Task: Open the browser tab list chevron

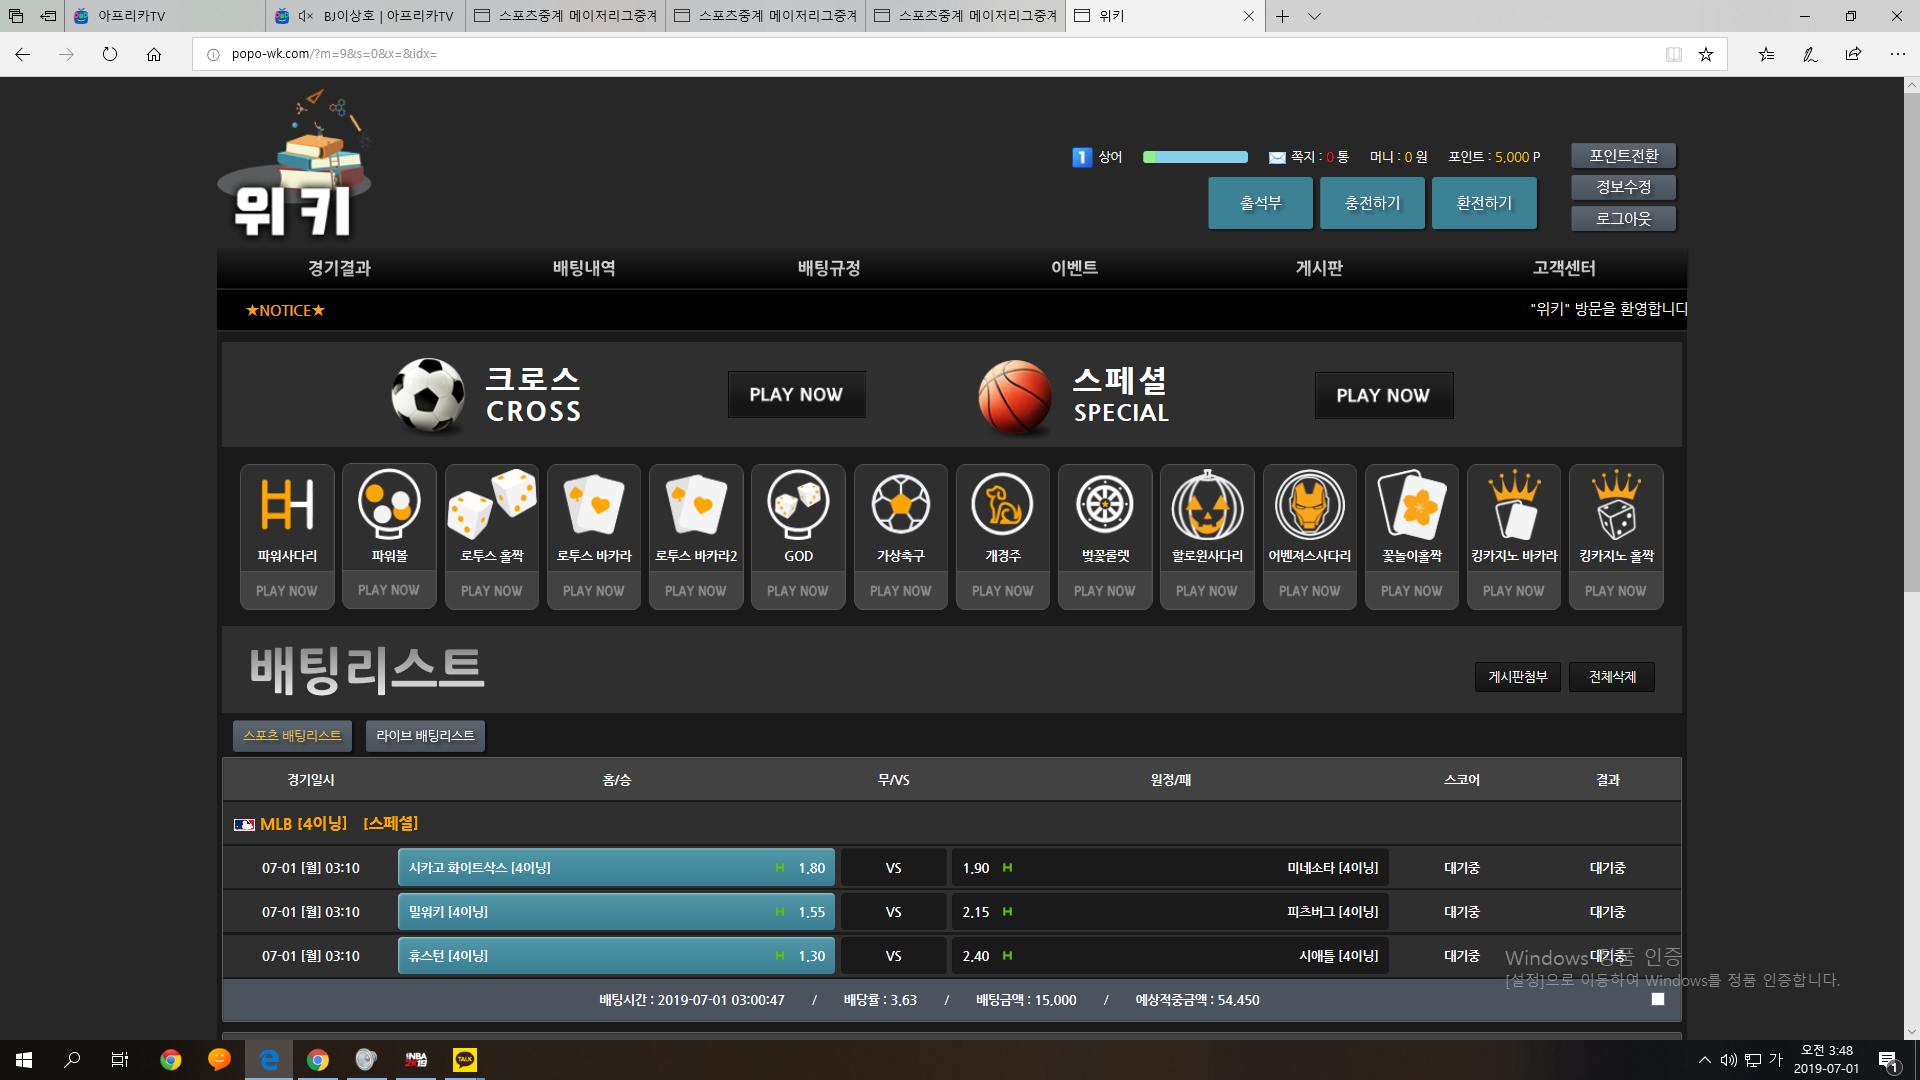Action: pos(1314,16)
